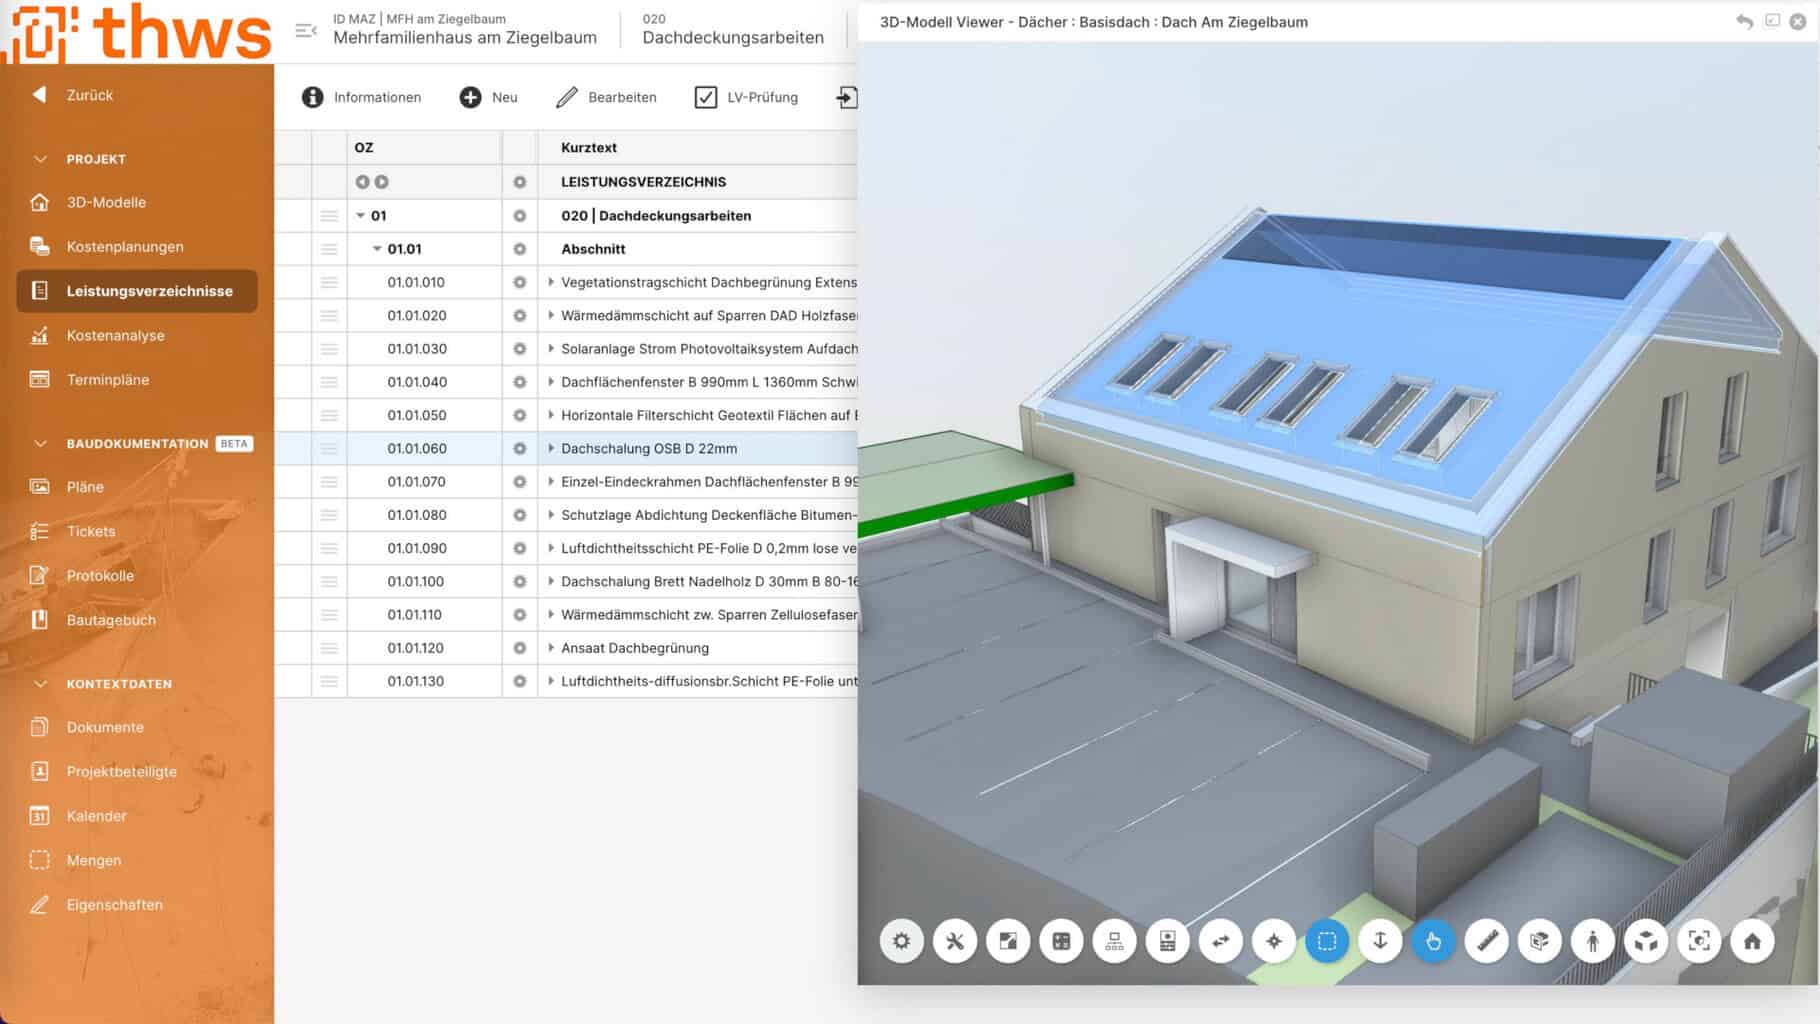The width and height of the screenshot is (1820, 1024).
Task: Click the swap arrows icon in viewer
Action: 1221,941
